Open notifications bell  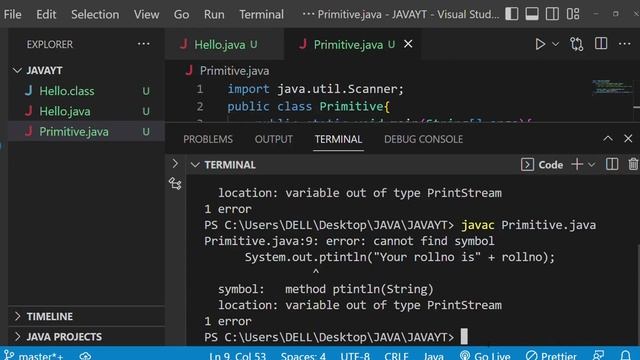click(625, 356)
